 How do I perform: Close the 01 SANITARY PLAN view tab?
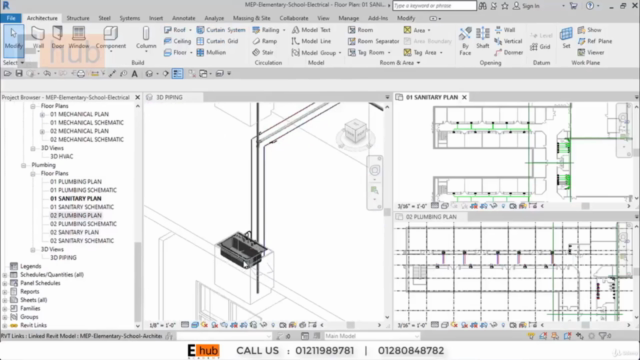464,98
